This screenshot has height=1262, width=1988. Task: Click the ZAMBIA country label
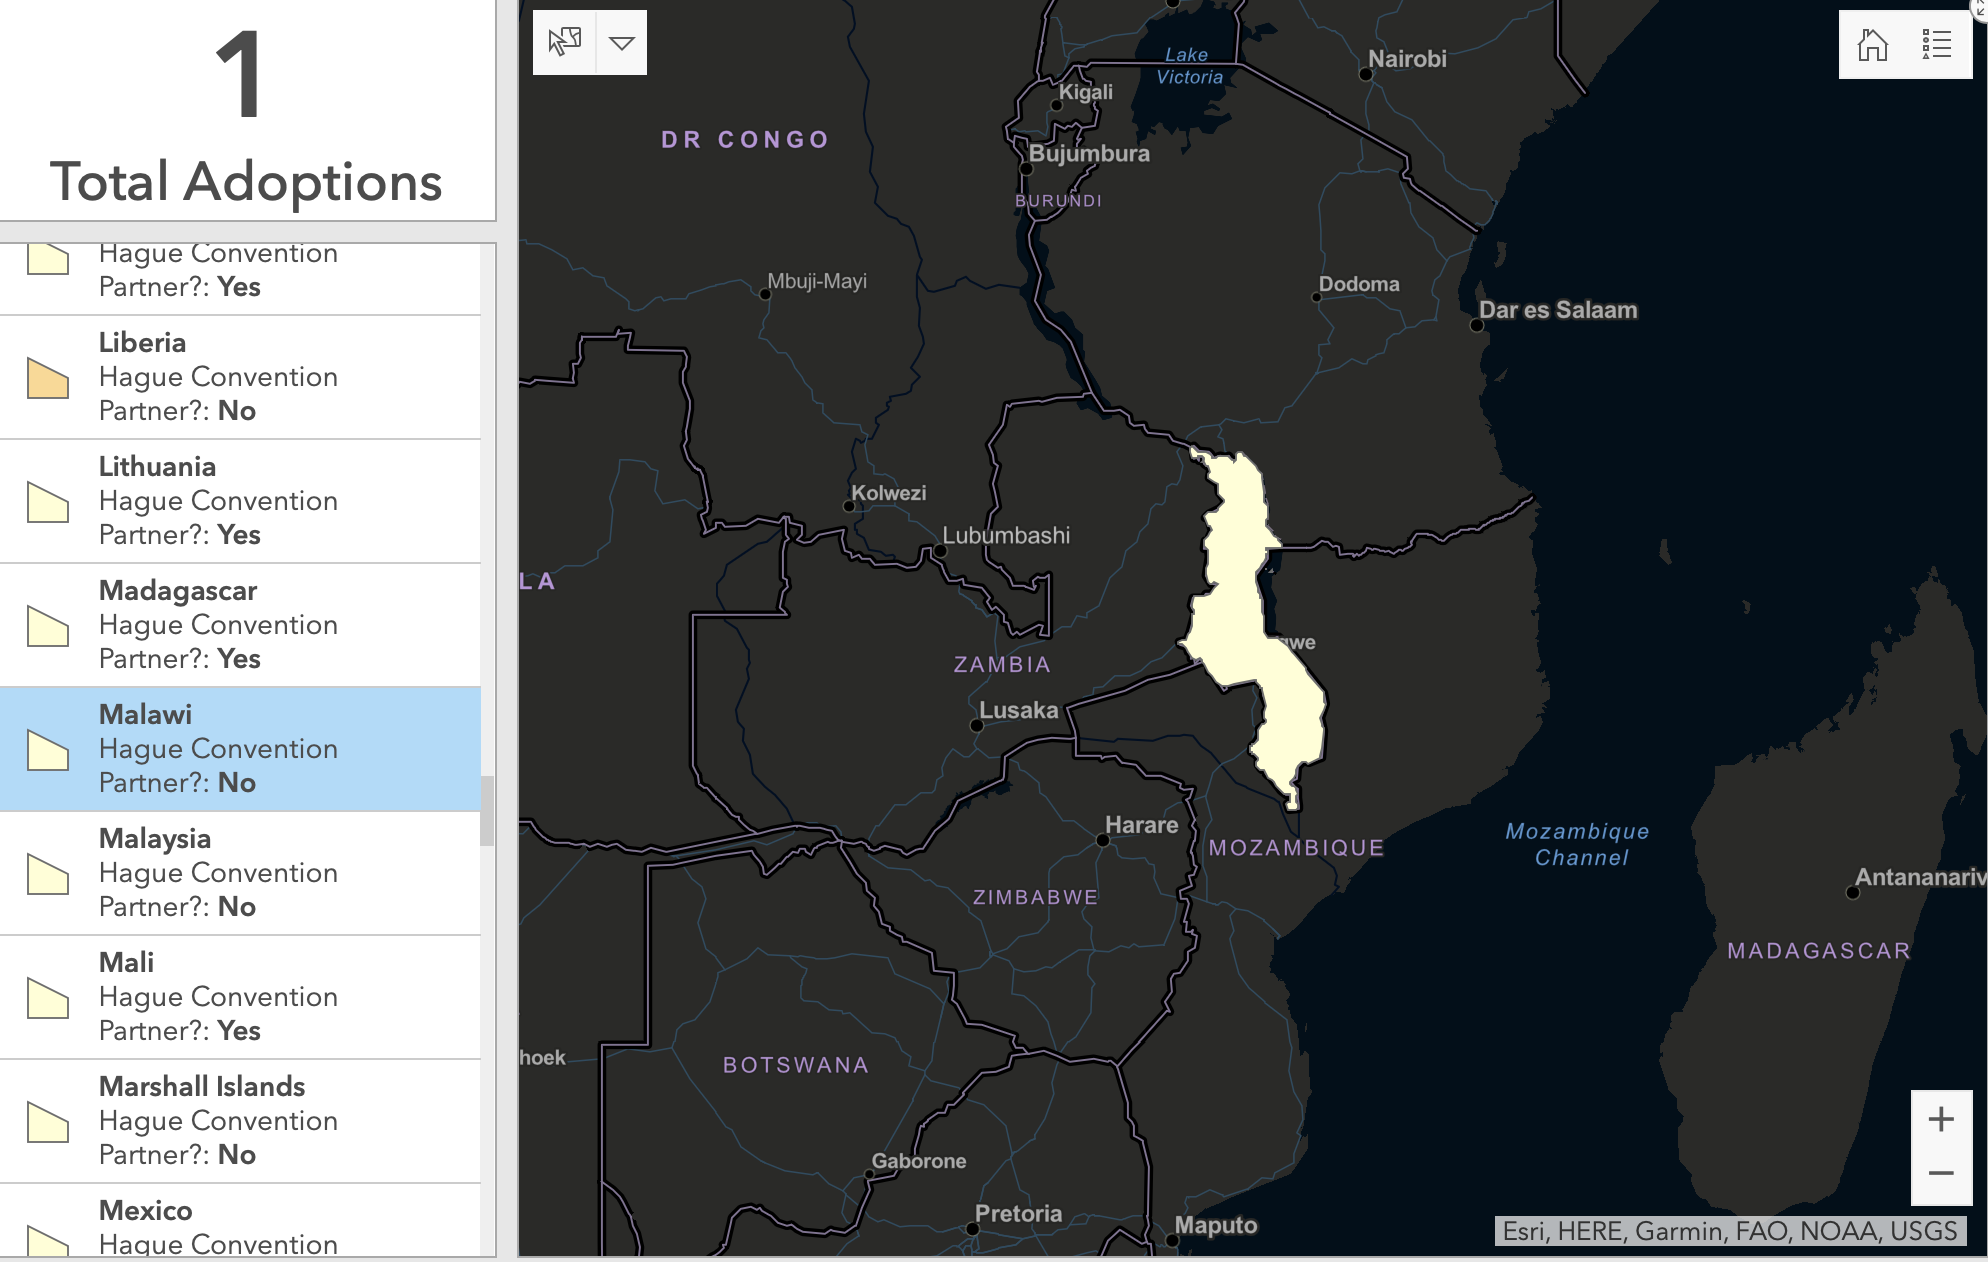(1002, 664)
